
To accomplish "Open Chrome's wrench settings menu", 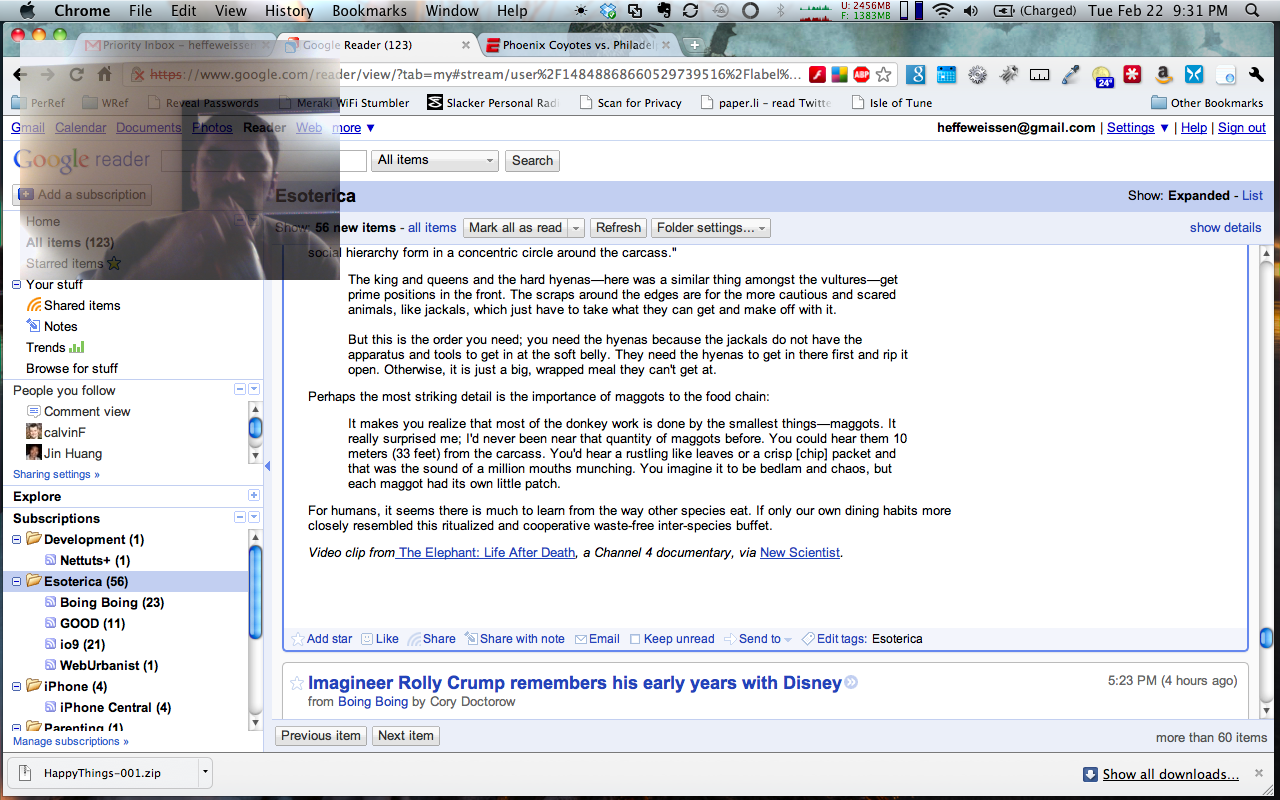I will pos(1256,74).
